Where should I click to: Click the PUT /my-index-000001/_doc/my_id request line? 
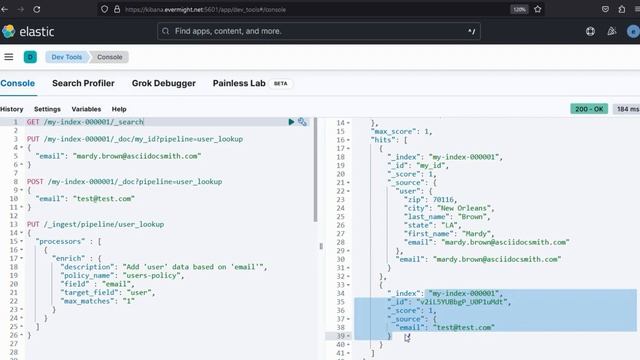[x=135, y=139]
